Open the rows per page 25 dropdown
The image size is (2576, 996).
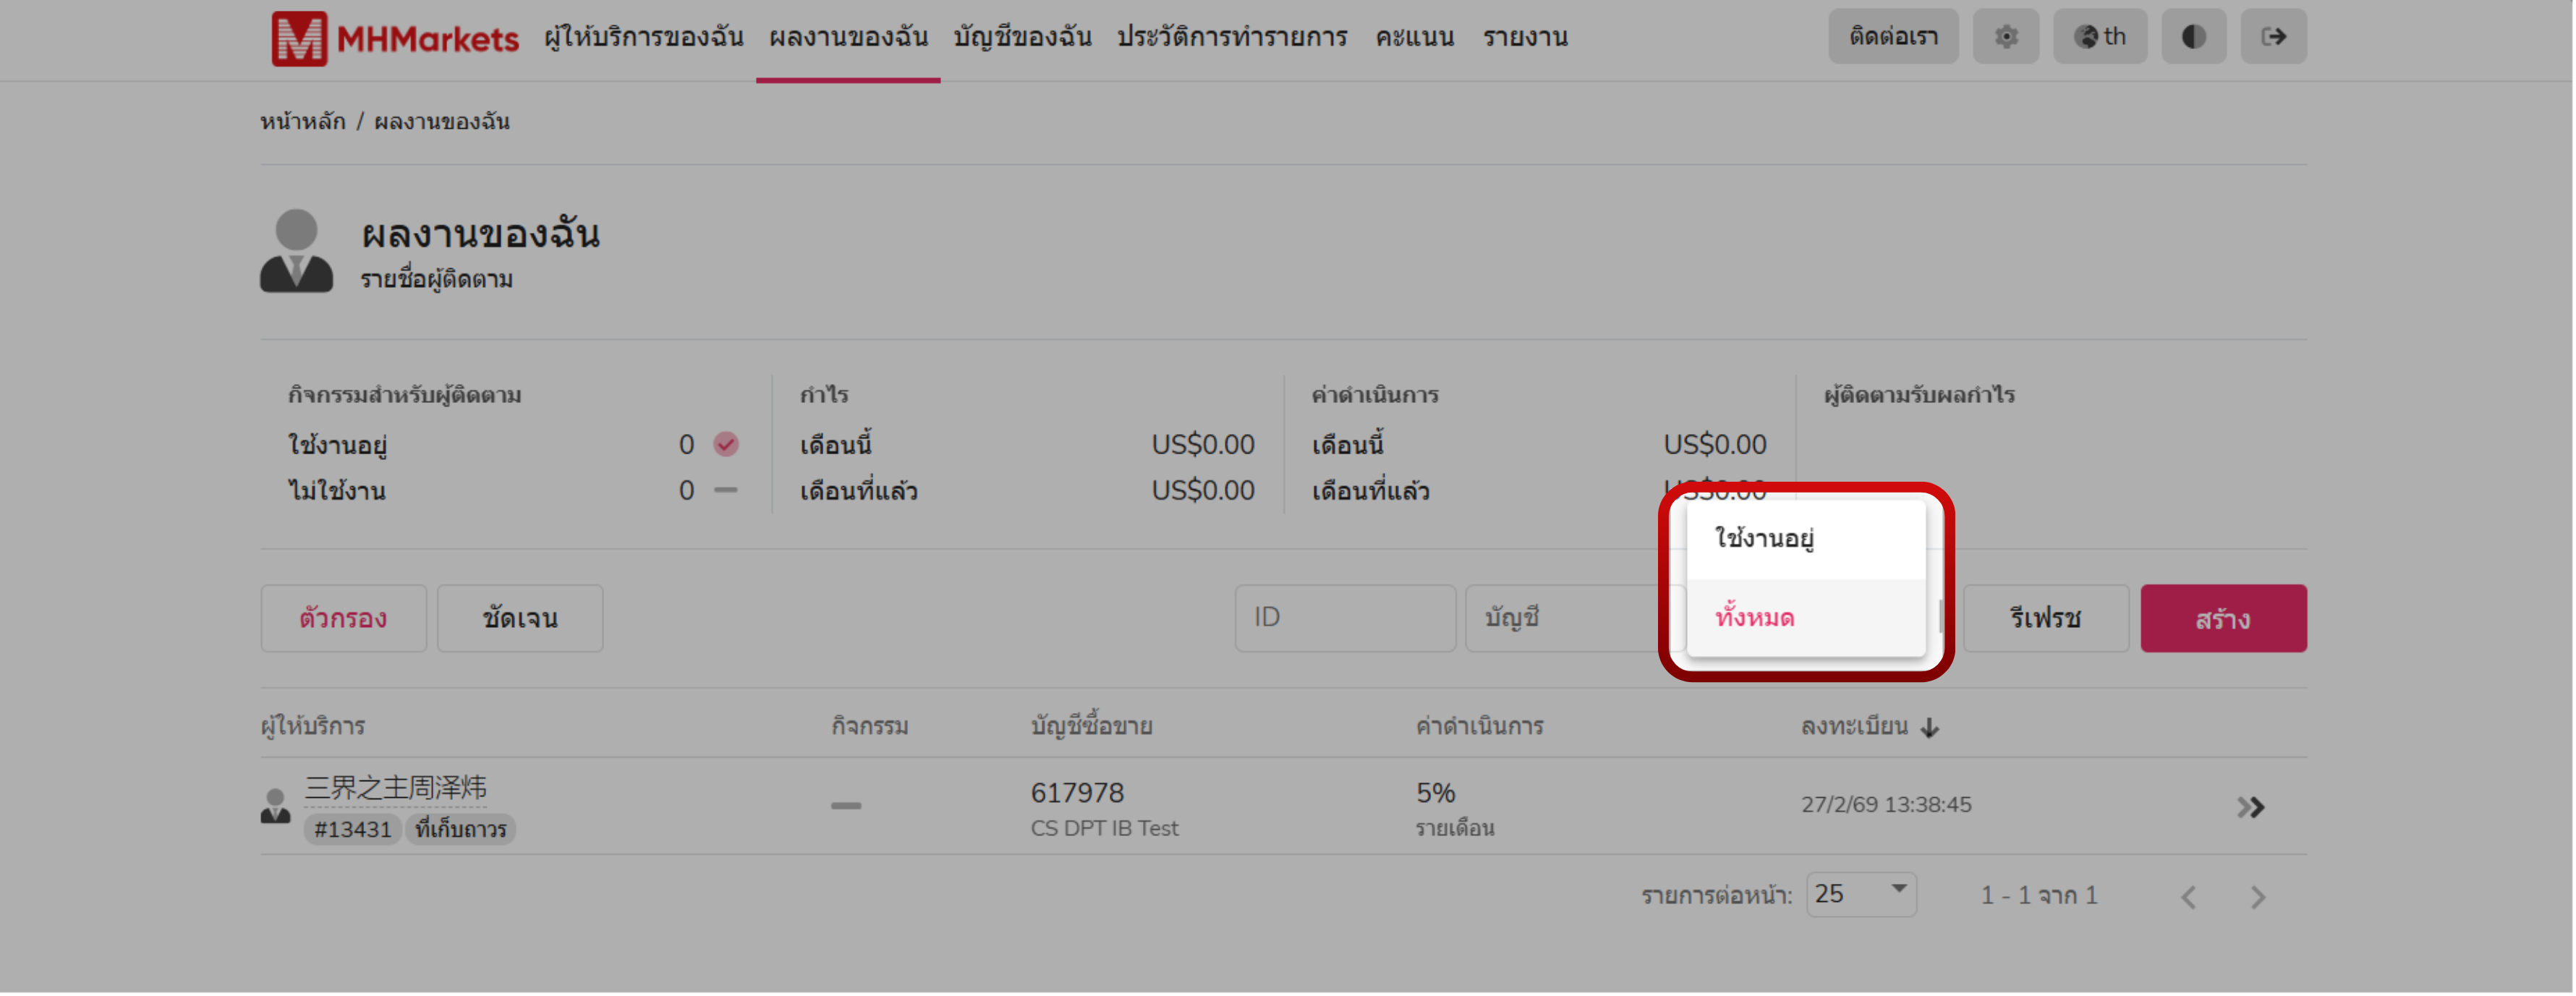(1861, 894)
